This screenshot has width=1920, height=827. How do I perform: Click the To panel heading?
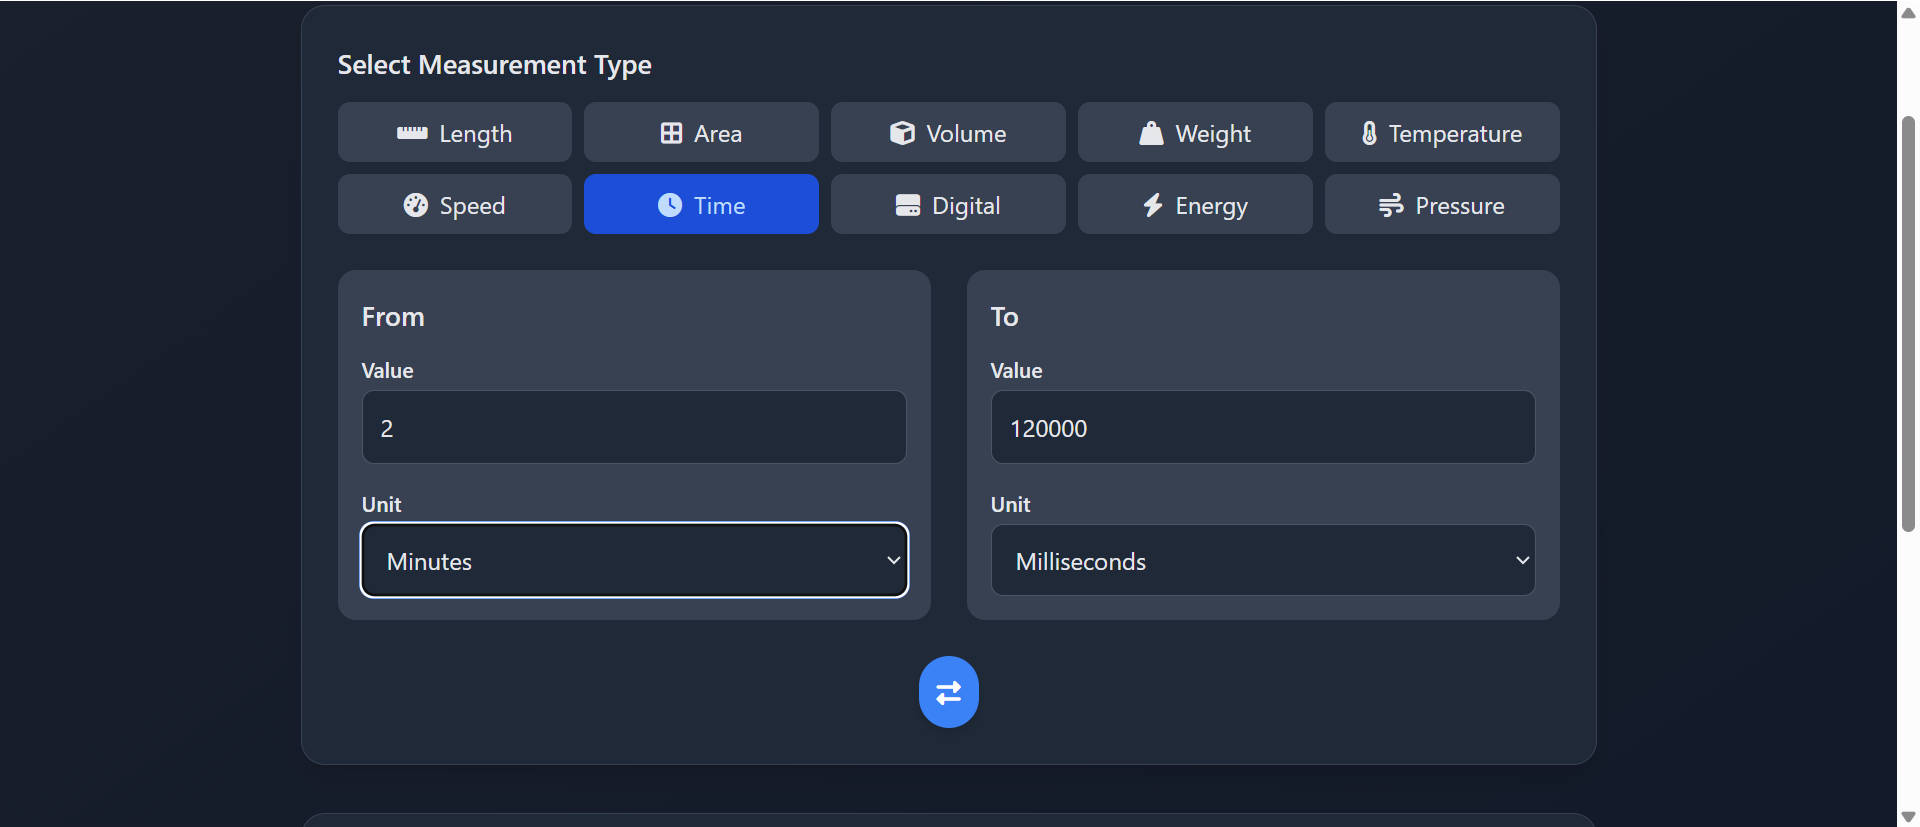(1004, 317)
